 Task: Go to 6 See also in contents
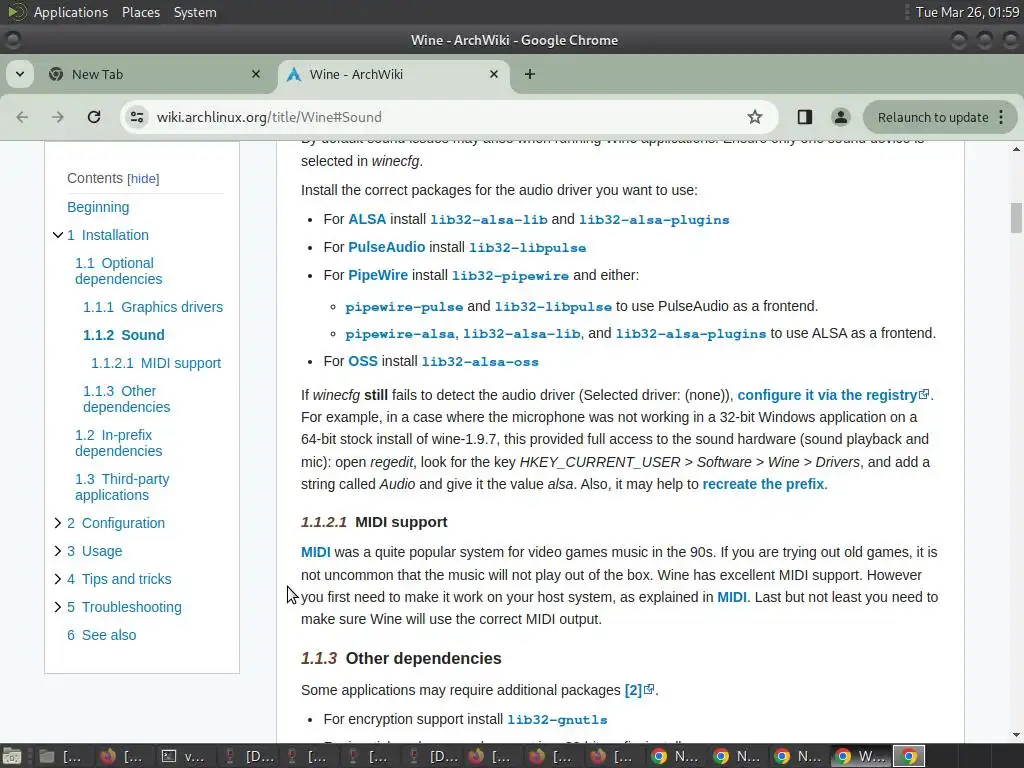(x=101, y=635)
